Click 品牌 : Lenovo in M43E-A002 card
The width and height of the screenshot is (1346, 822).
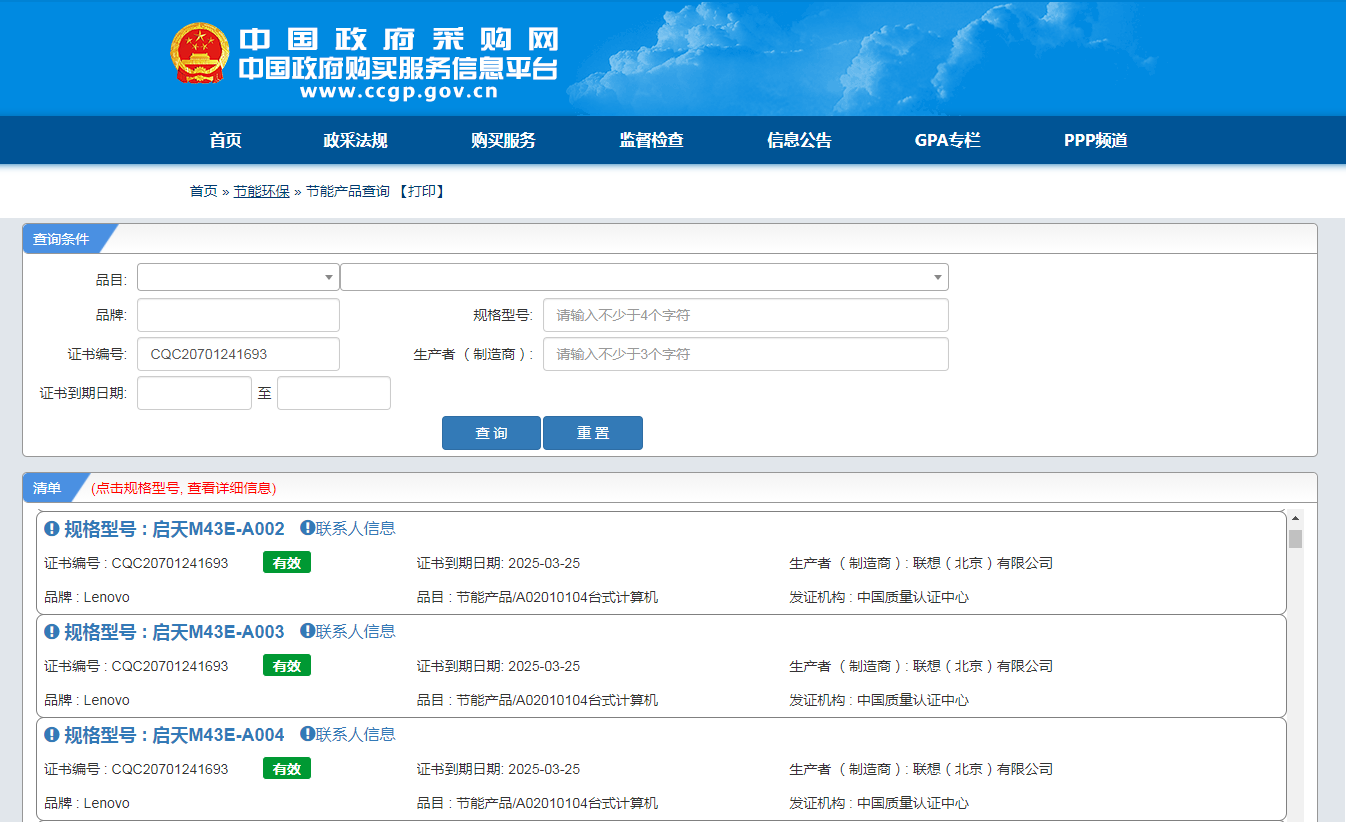87,597
